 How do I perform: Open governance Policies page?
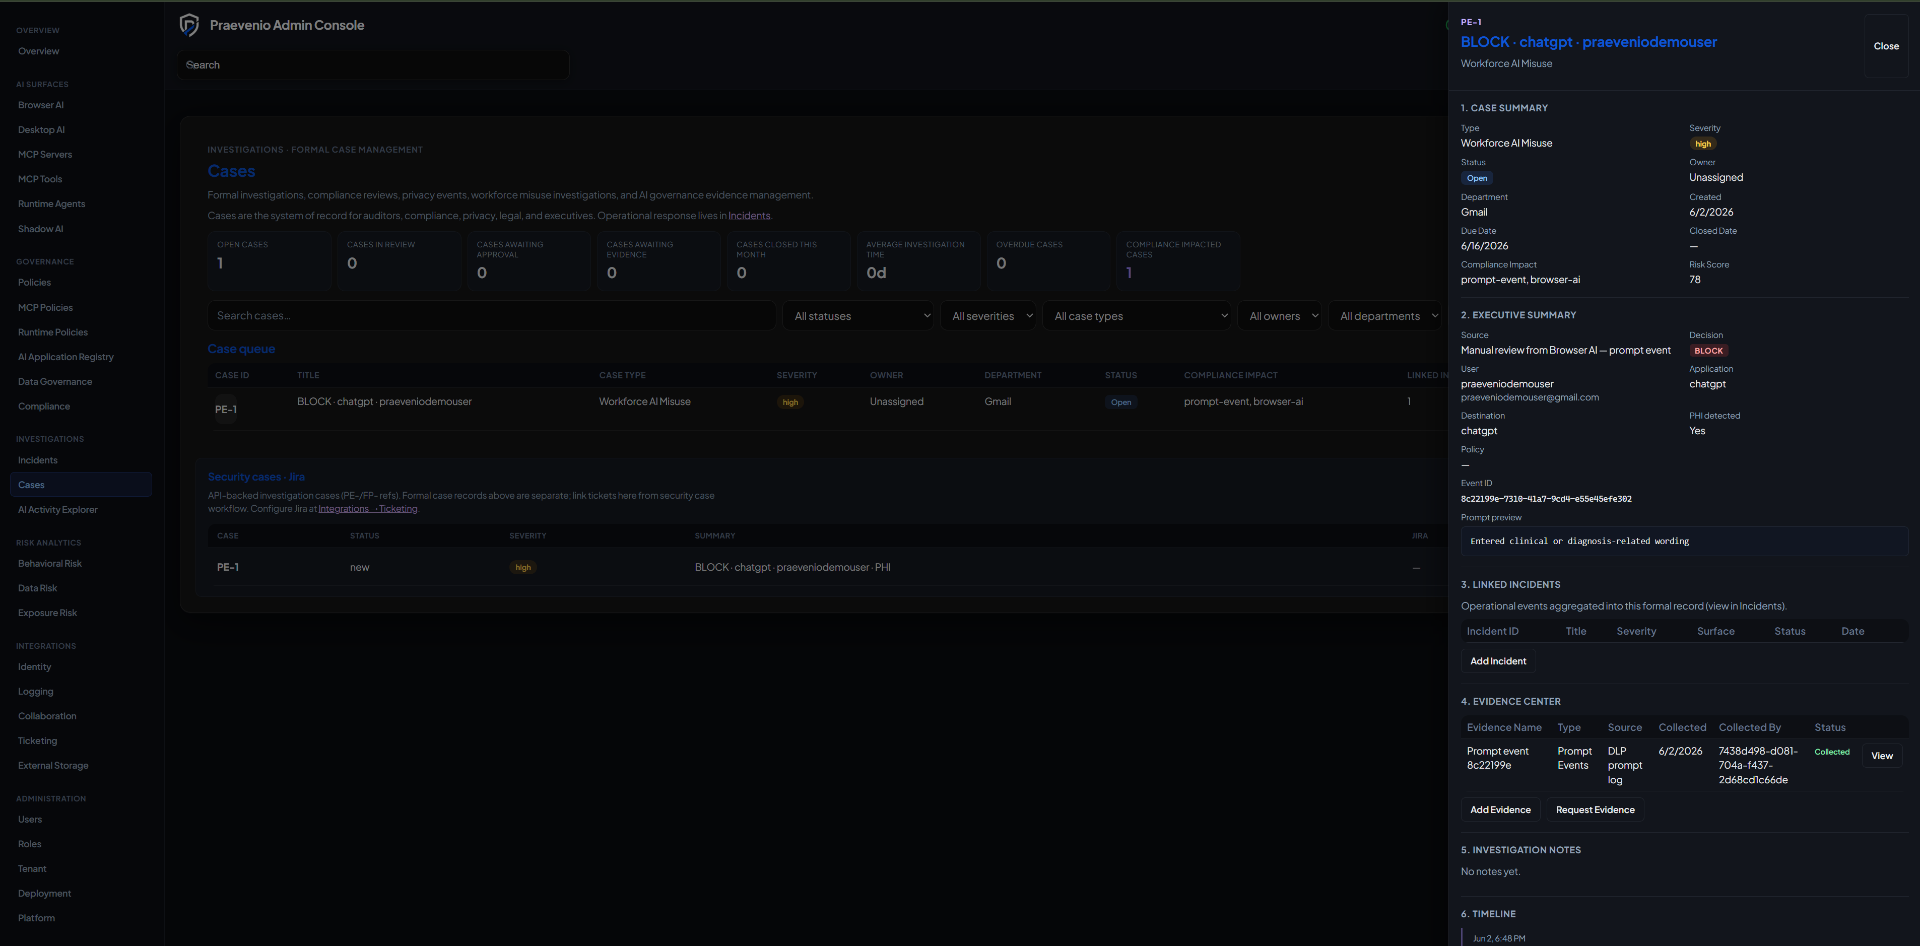click(34, 283)
